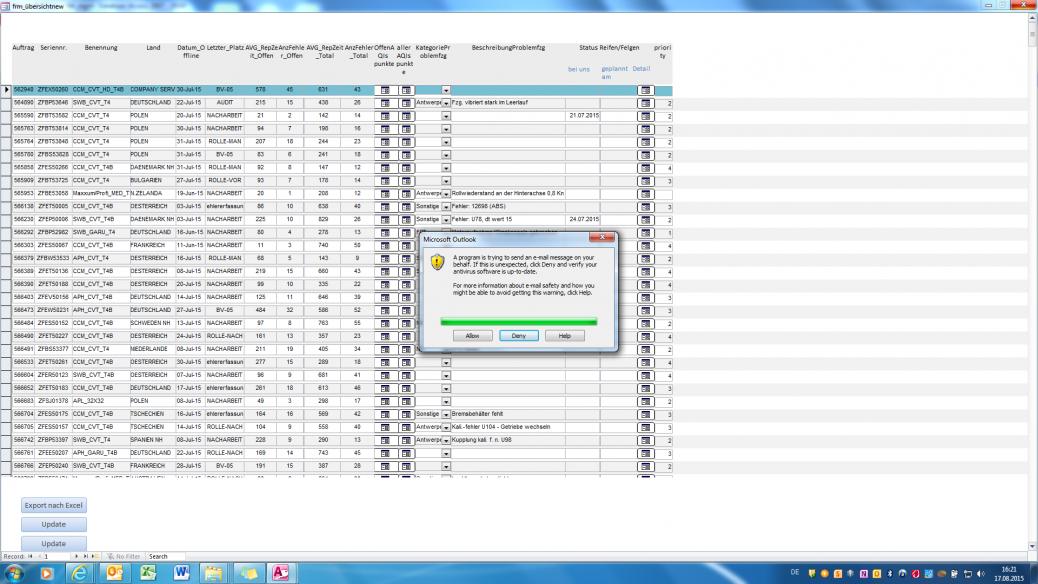Click Deny in the Outlook warning dialog
Image resolution: width=1038 pixels, height=584 pixels.
click(x=518, y=336)
